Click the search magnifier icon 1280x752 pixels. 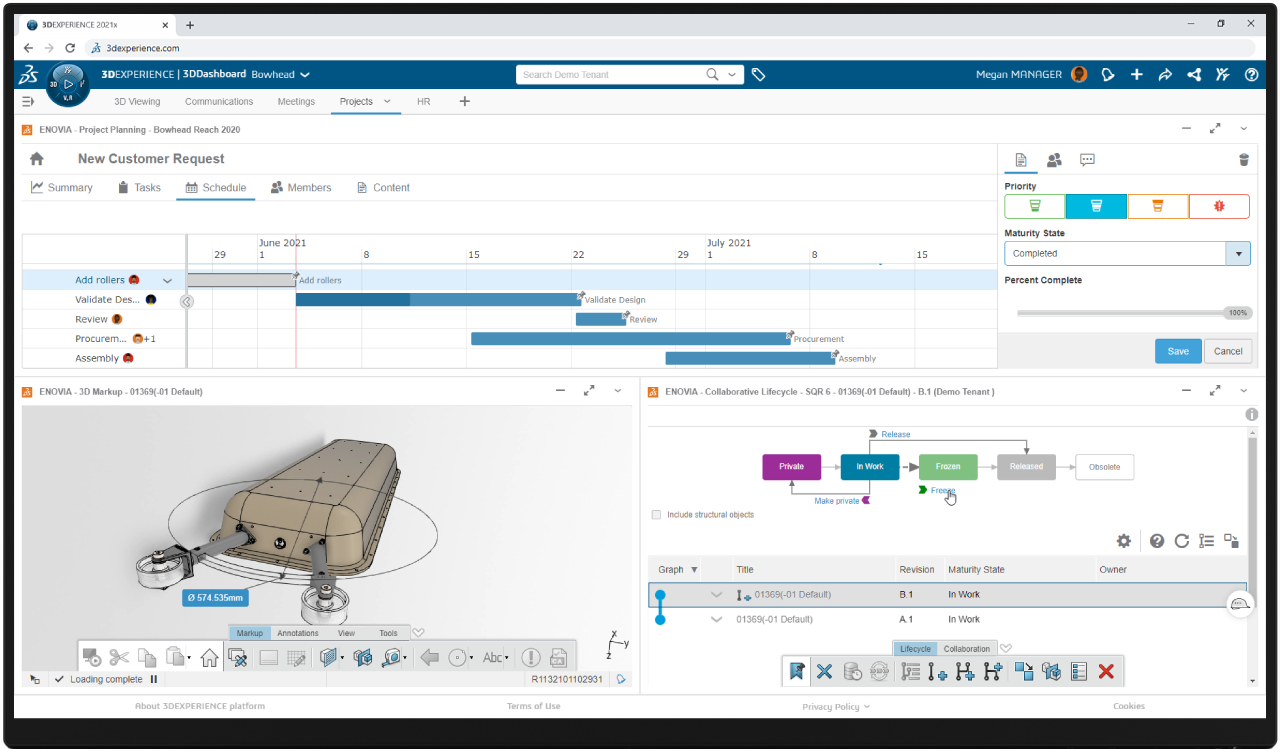[713, 74]
